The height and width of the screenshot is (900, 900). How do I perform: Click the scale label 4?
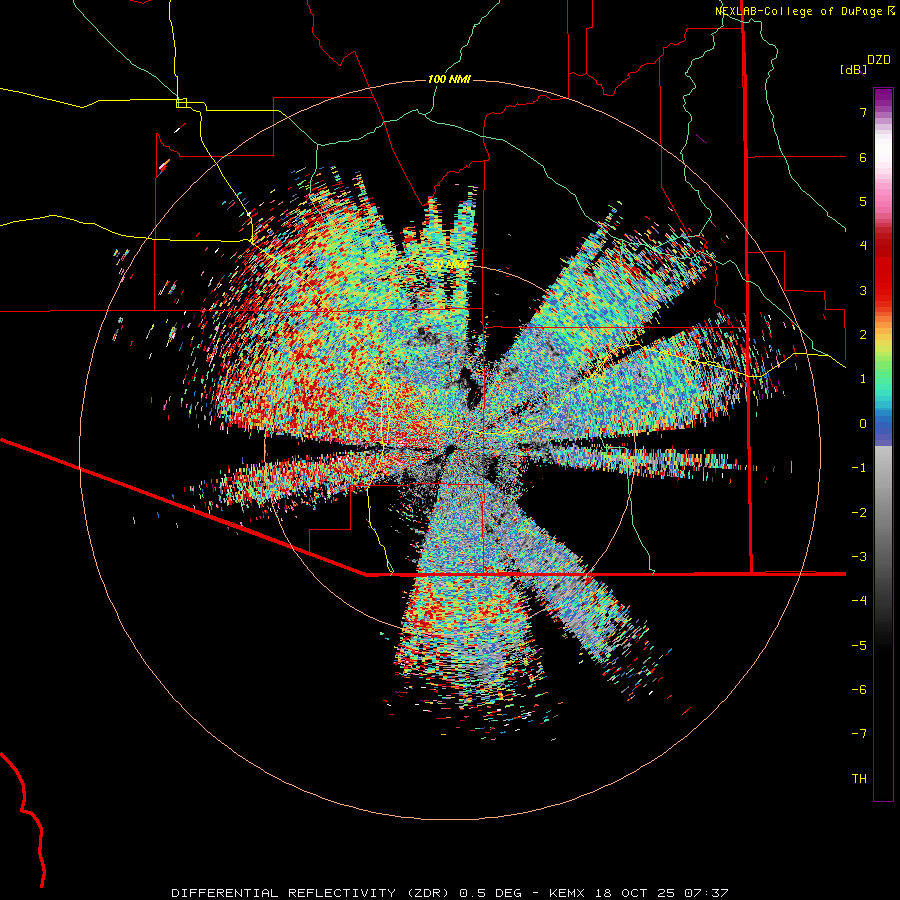863,246
